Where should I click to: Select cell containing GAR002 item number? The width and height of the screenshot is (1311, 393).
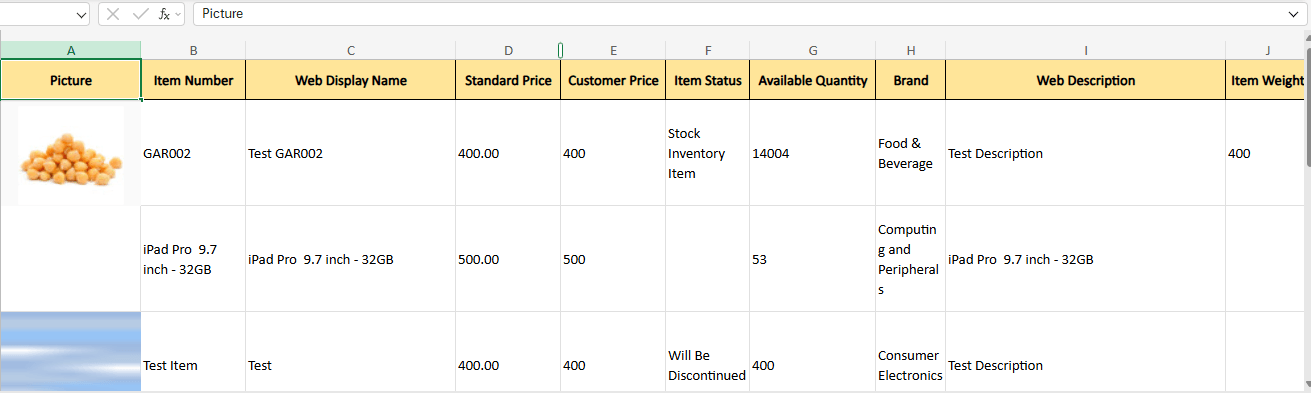coord(193,153)
